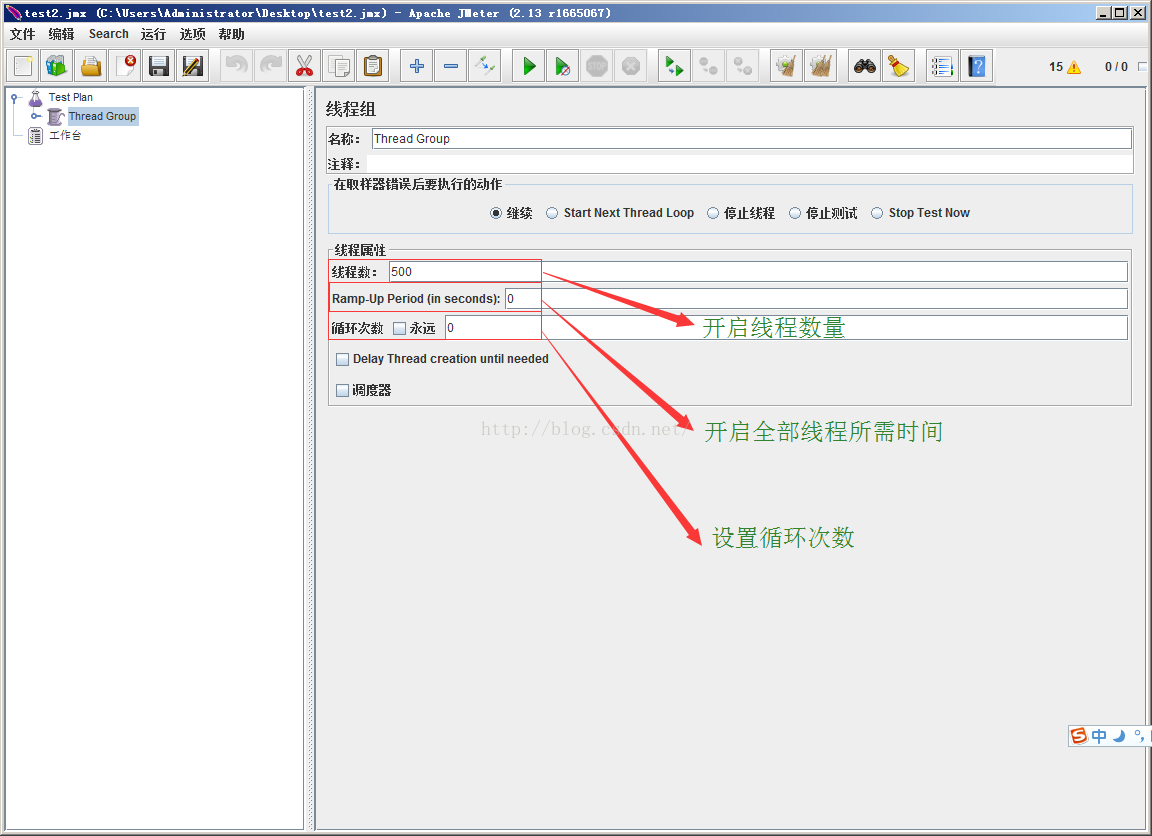Select Thread Group in the tree
The width and height of the screenshot is (1152, 836).
(102, 116)
